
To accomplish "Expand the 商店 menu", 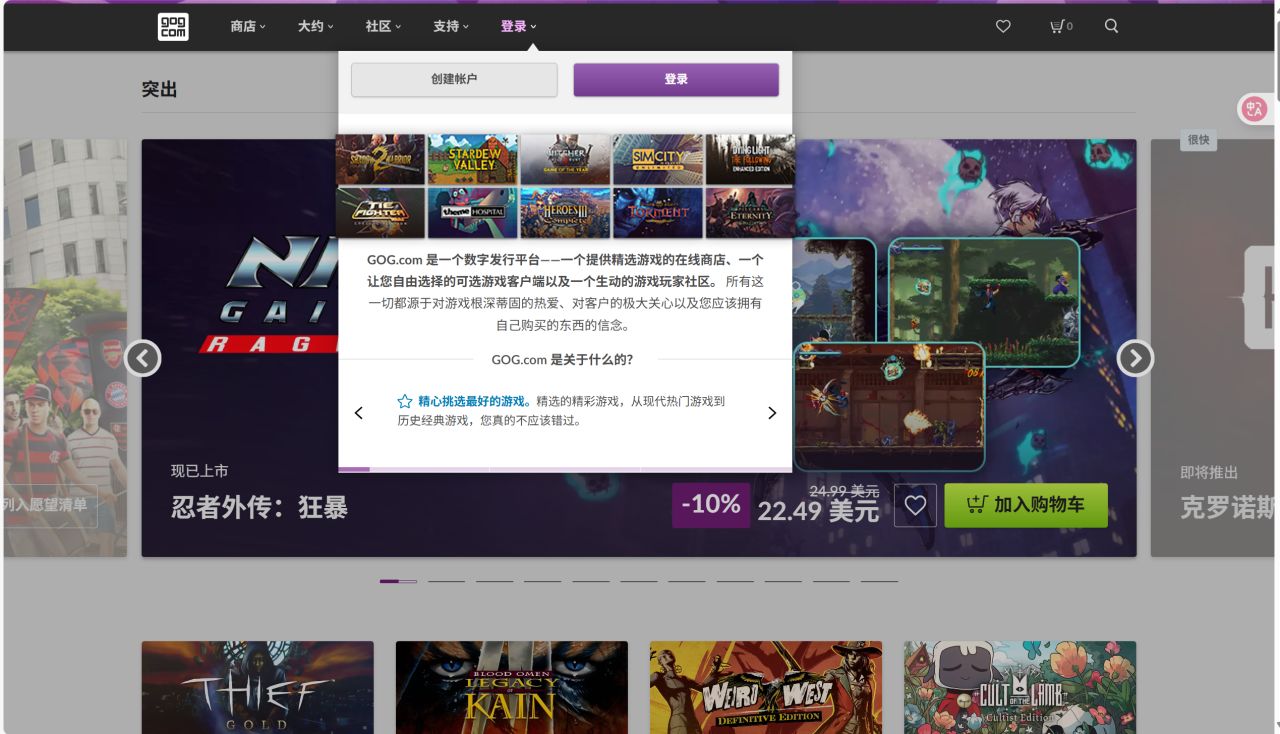I will 248,26.
